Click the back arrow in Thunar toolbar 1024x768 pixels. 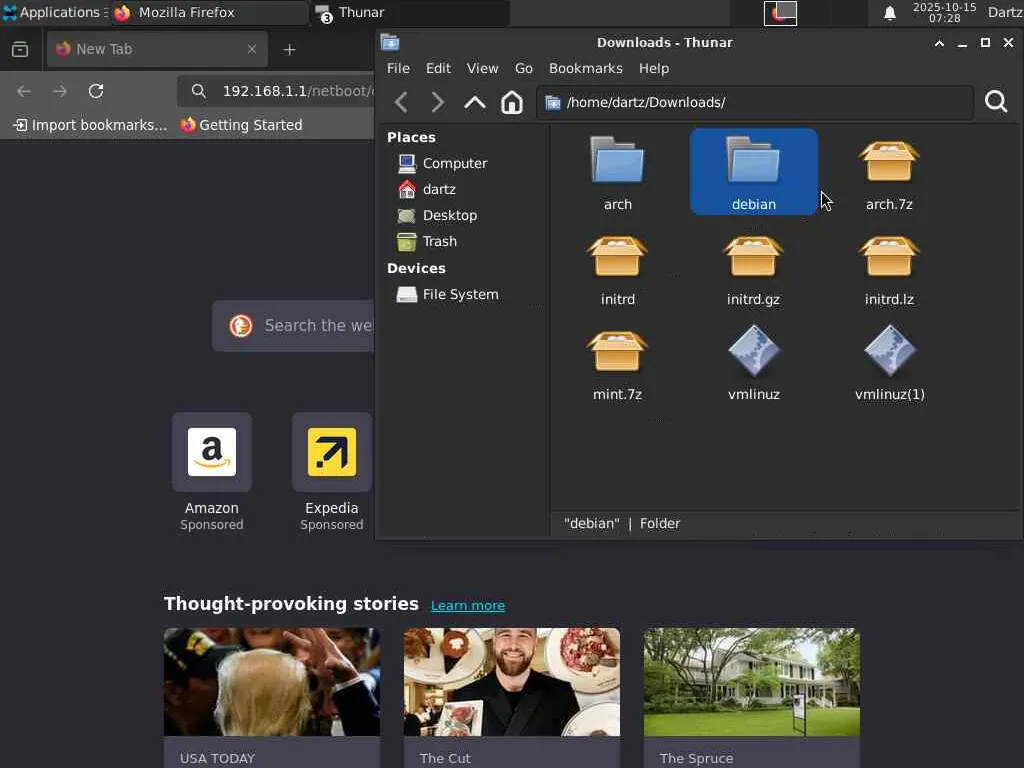click(401, 102)
